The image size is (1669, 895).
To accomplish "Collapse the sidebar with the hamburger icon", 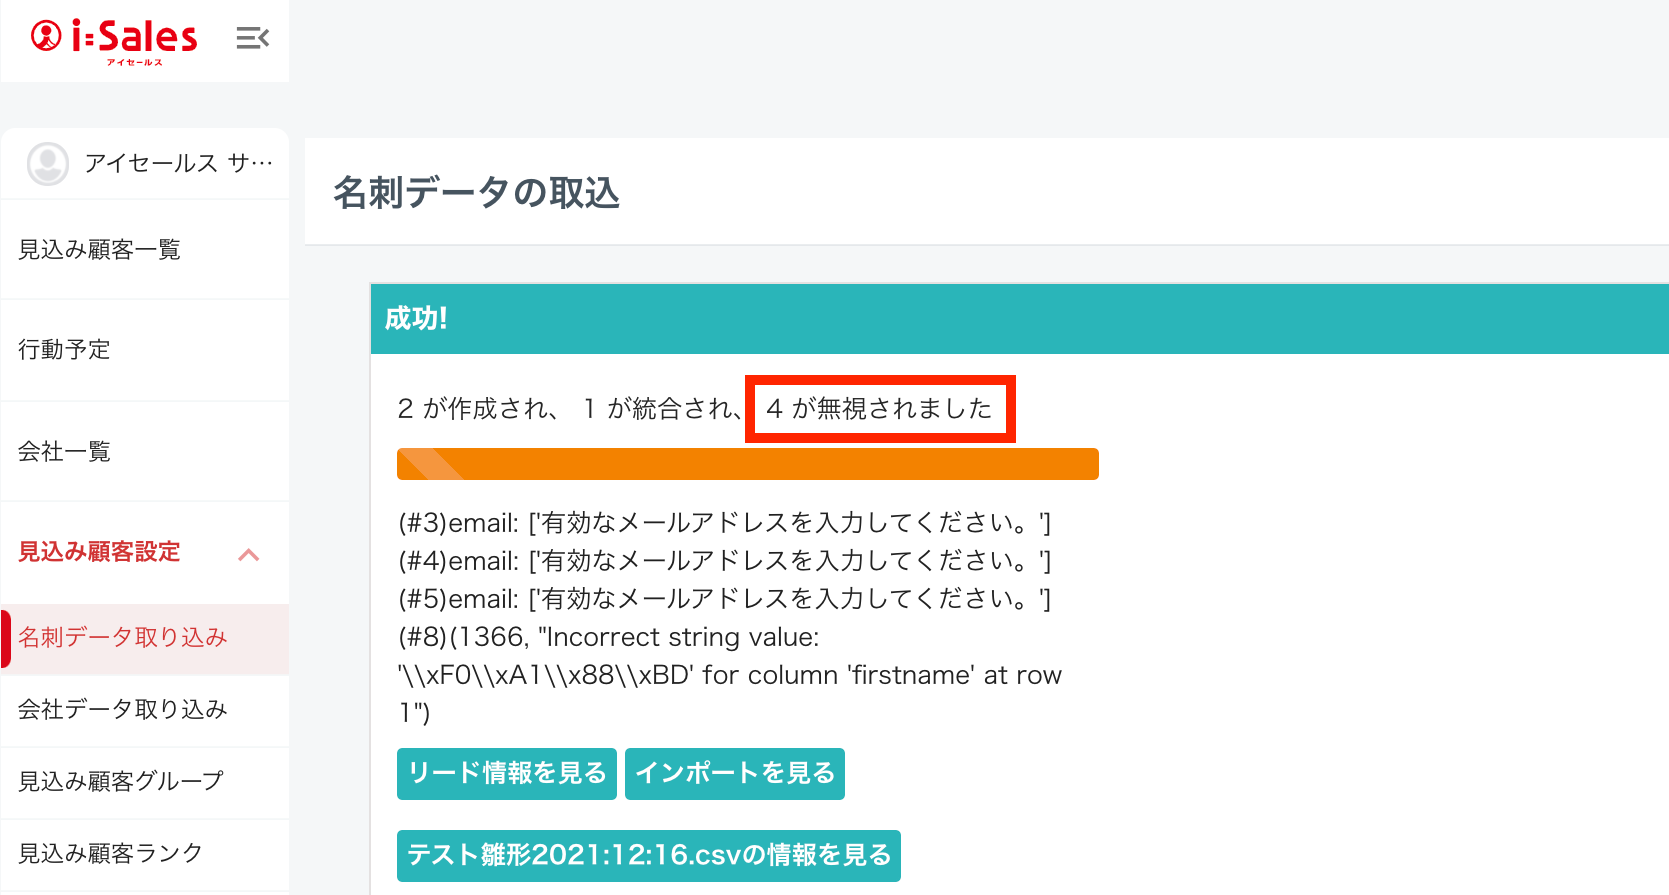I will tap(252, 39).
